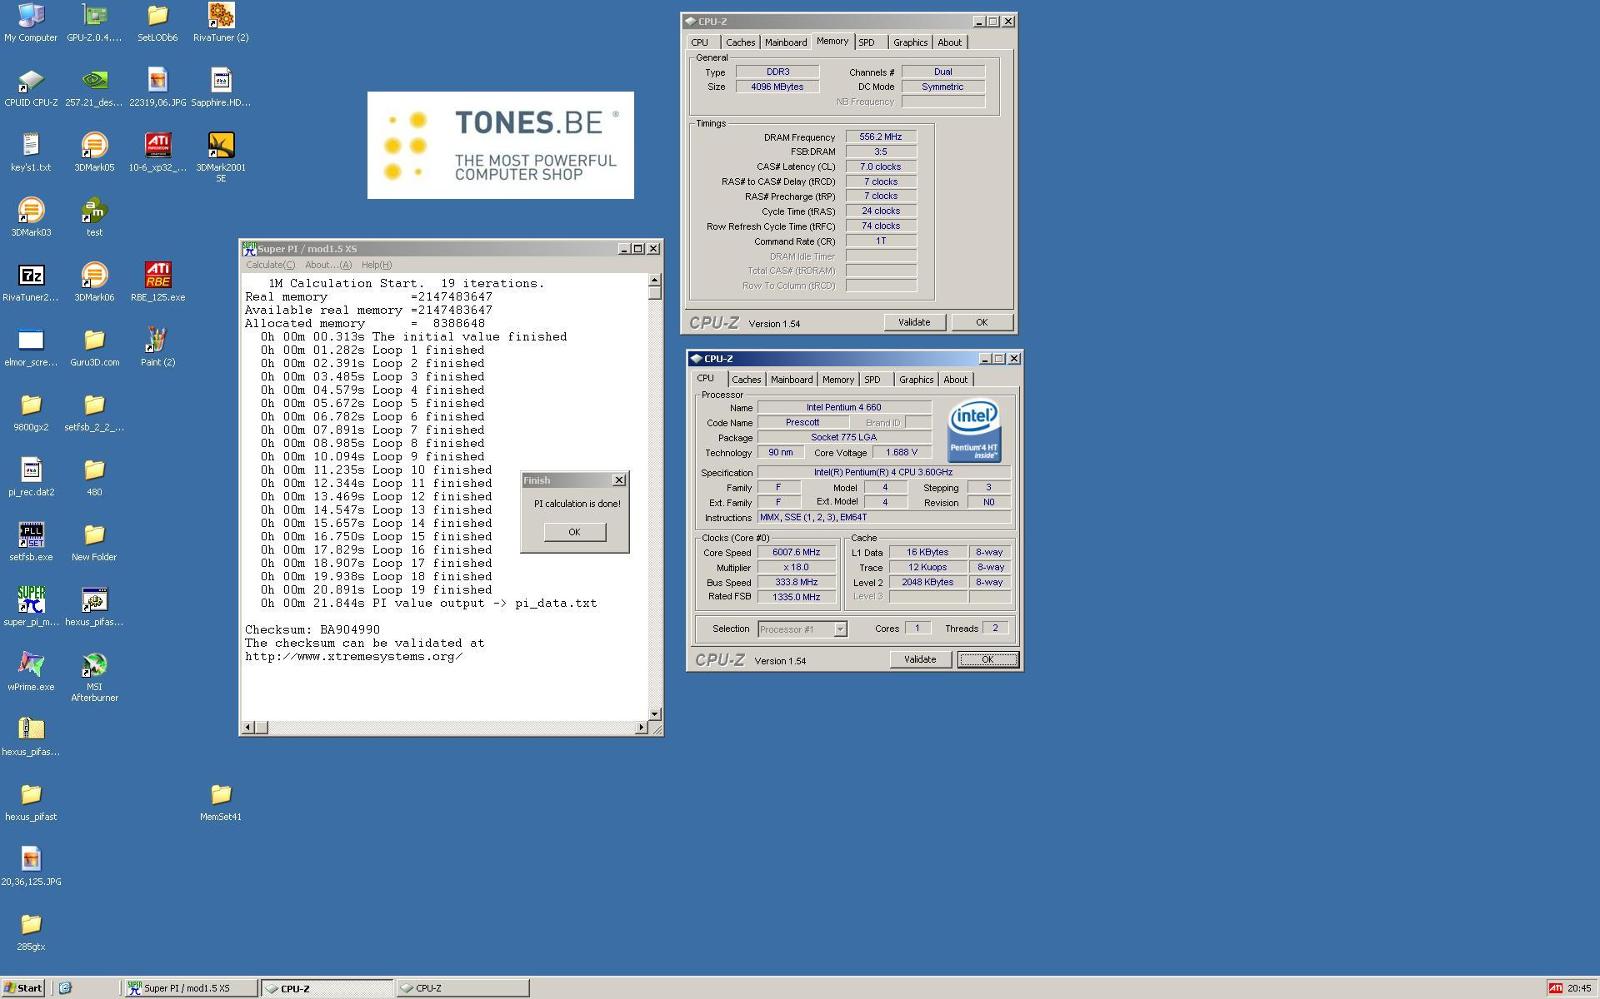Click Super PI horizontal scrollbar left arrow
Image resolution: width=1600 pixels, height=999 pixels.
click(x=248, y=727)
